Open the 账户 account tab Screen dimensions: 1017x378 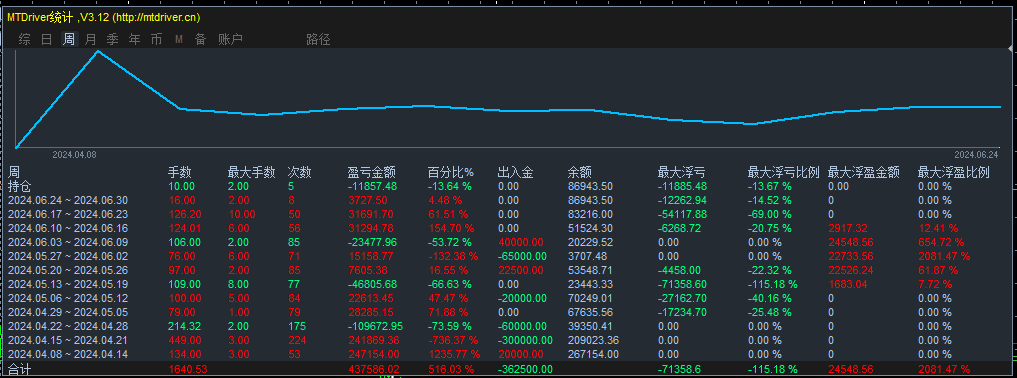(x=230, y=40)
